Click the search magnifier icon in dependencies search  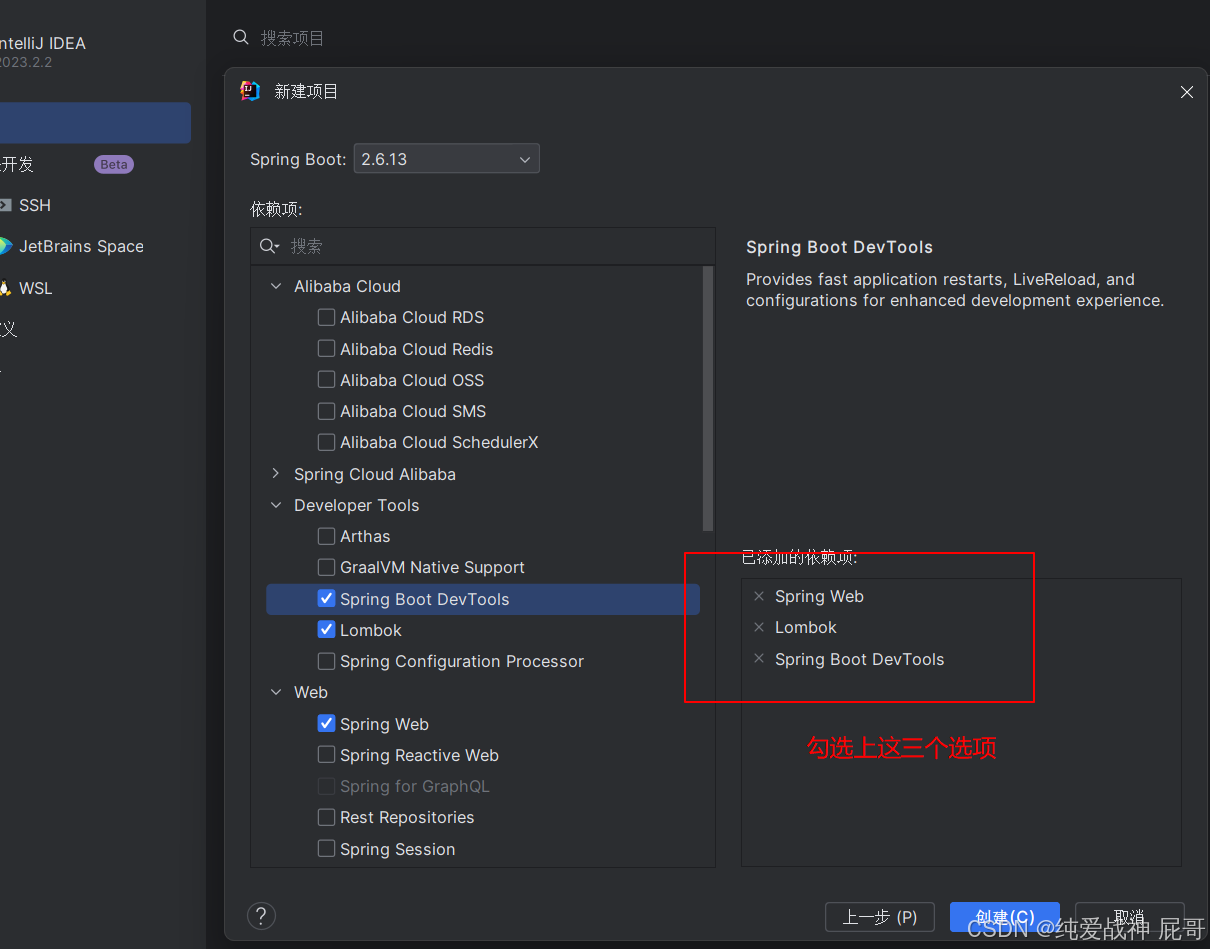coord(269,246)
